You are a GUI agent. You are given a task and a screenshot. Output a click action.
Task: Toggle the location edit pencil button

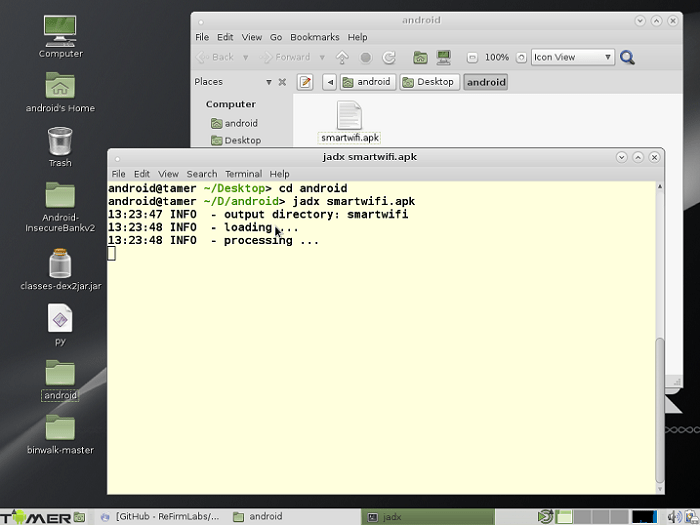point(306,82)
